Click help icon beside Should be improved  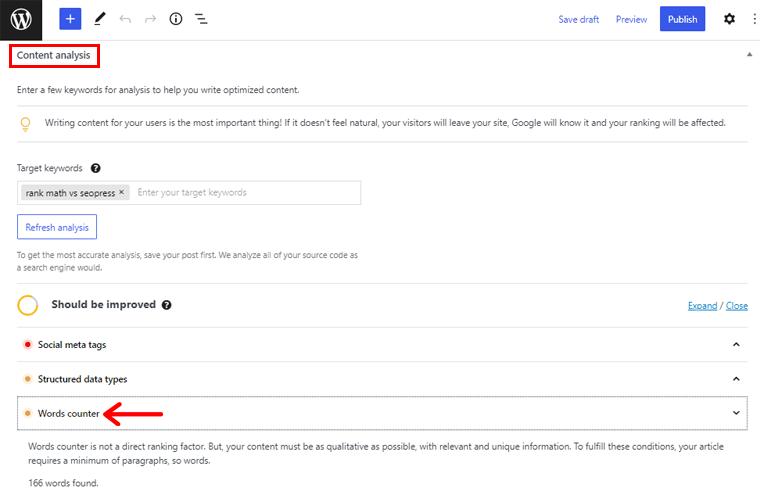(166, 305)
